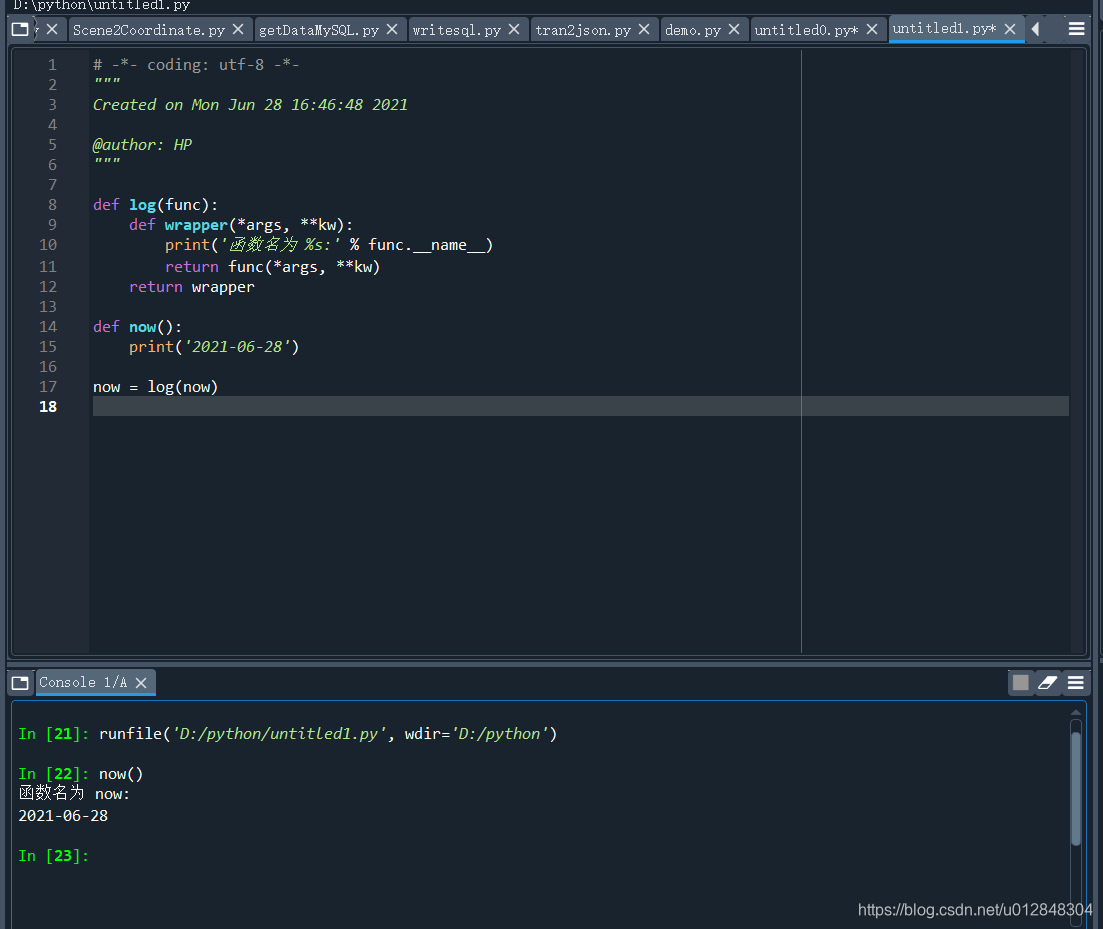This screenshot has height=929, width=1103.
Task: Switch to untitled0.py tab
Action: [x=806, y=30]
